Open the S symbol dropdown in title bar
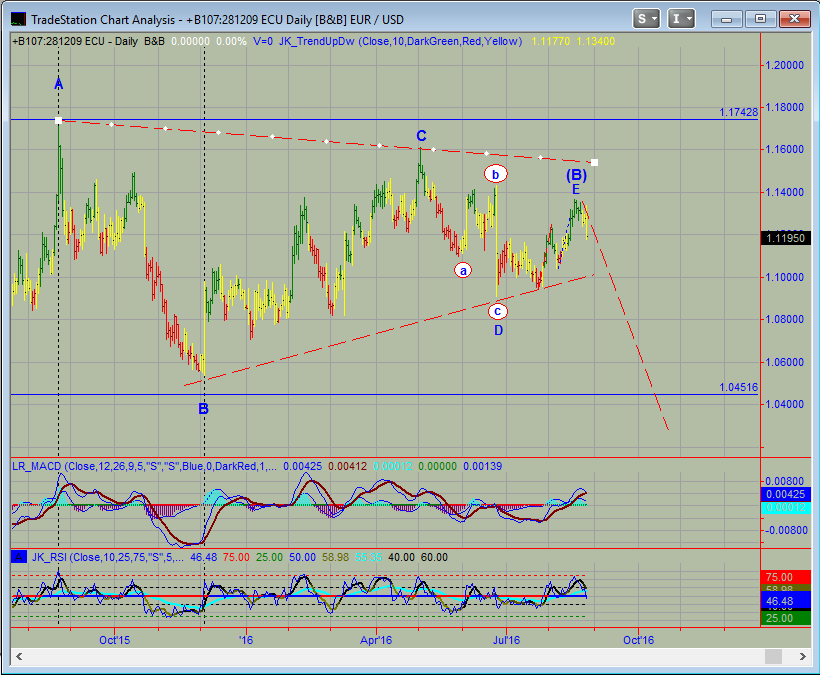The width and height of the screenshot is (820, 675). (x=646, y=19)
